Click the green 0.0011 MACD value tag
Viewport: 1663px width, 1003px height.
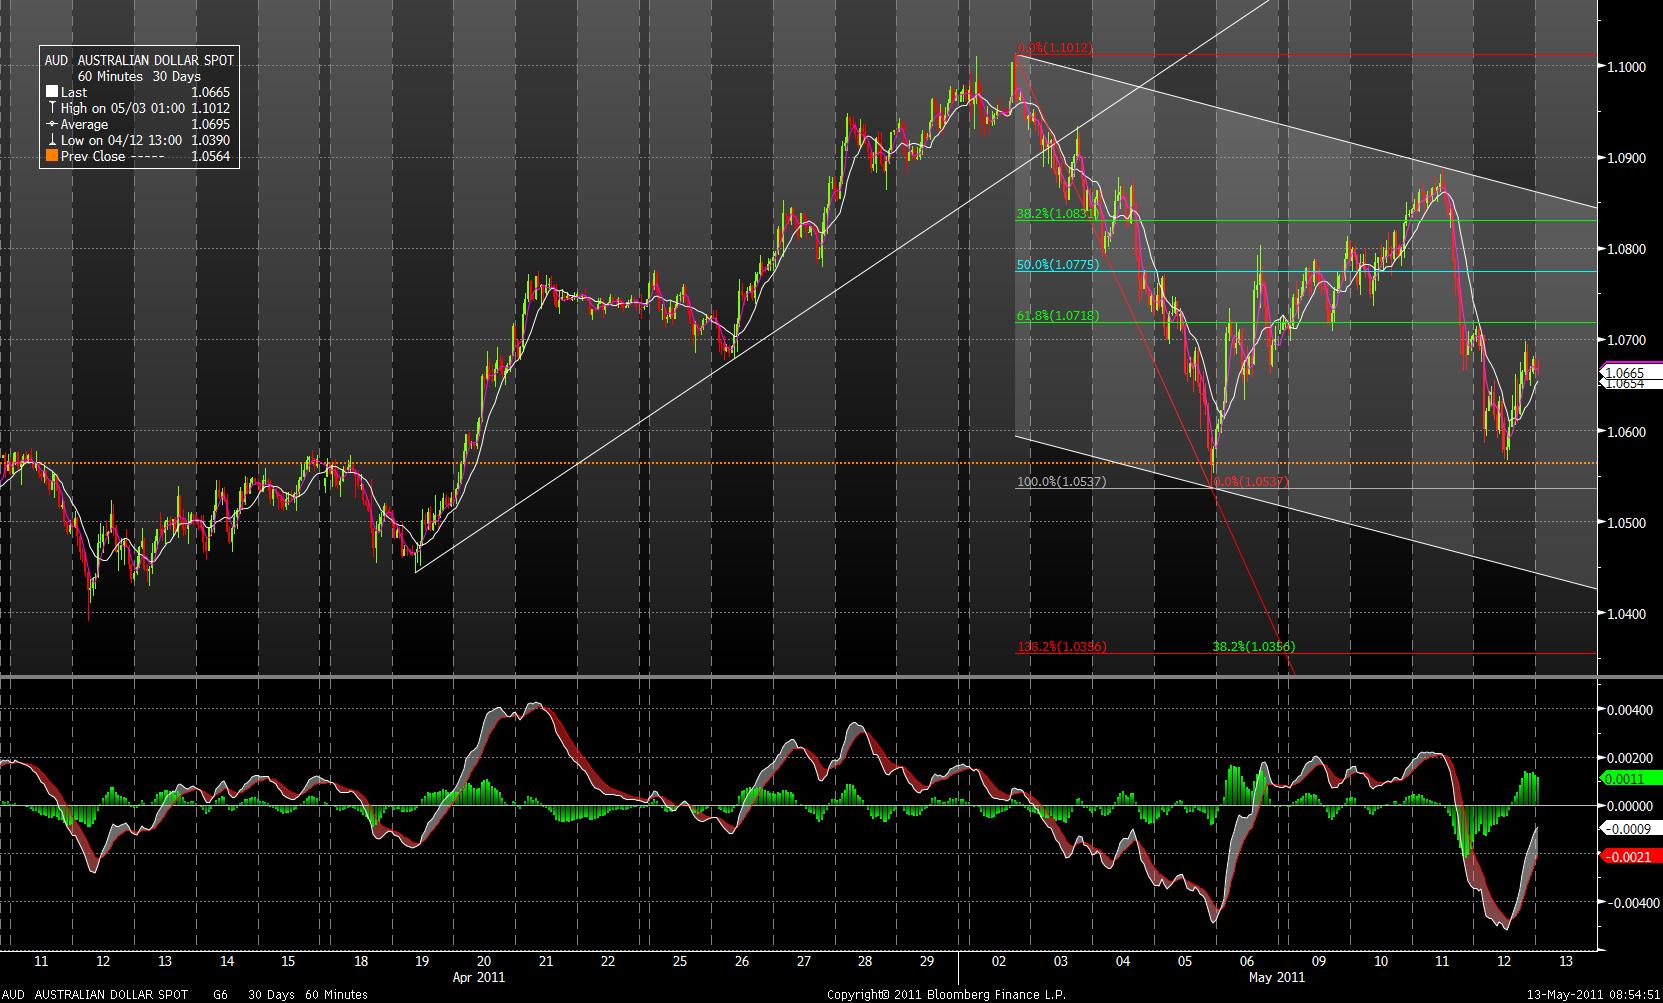(1631, 778)
